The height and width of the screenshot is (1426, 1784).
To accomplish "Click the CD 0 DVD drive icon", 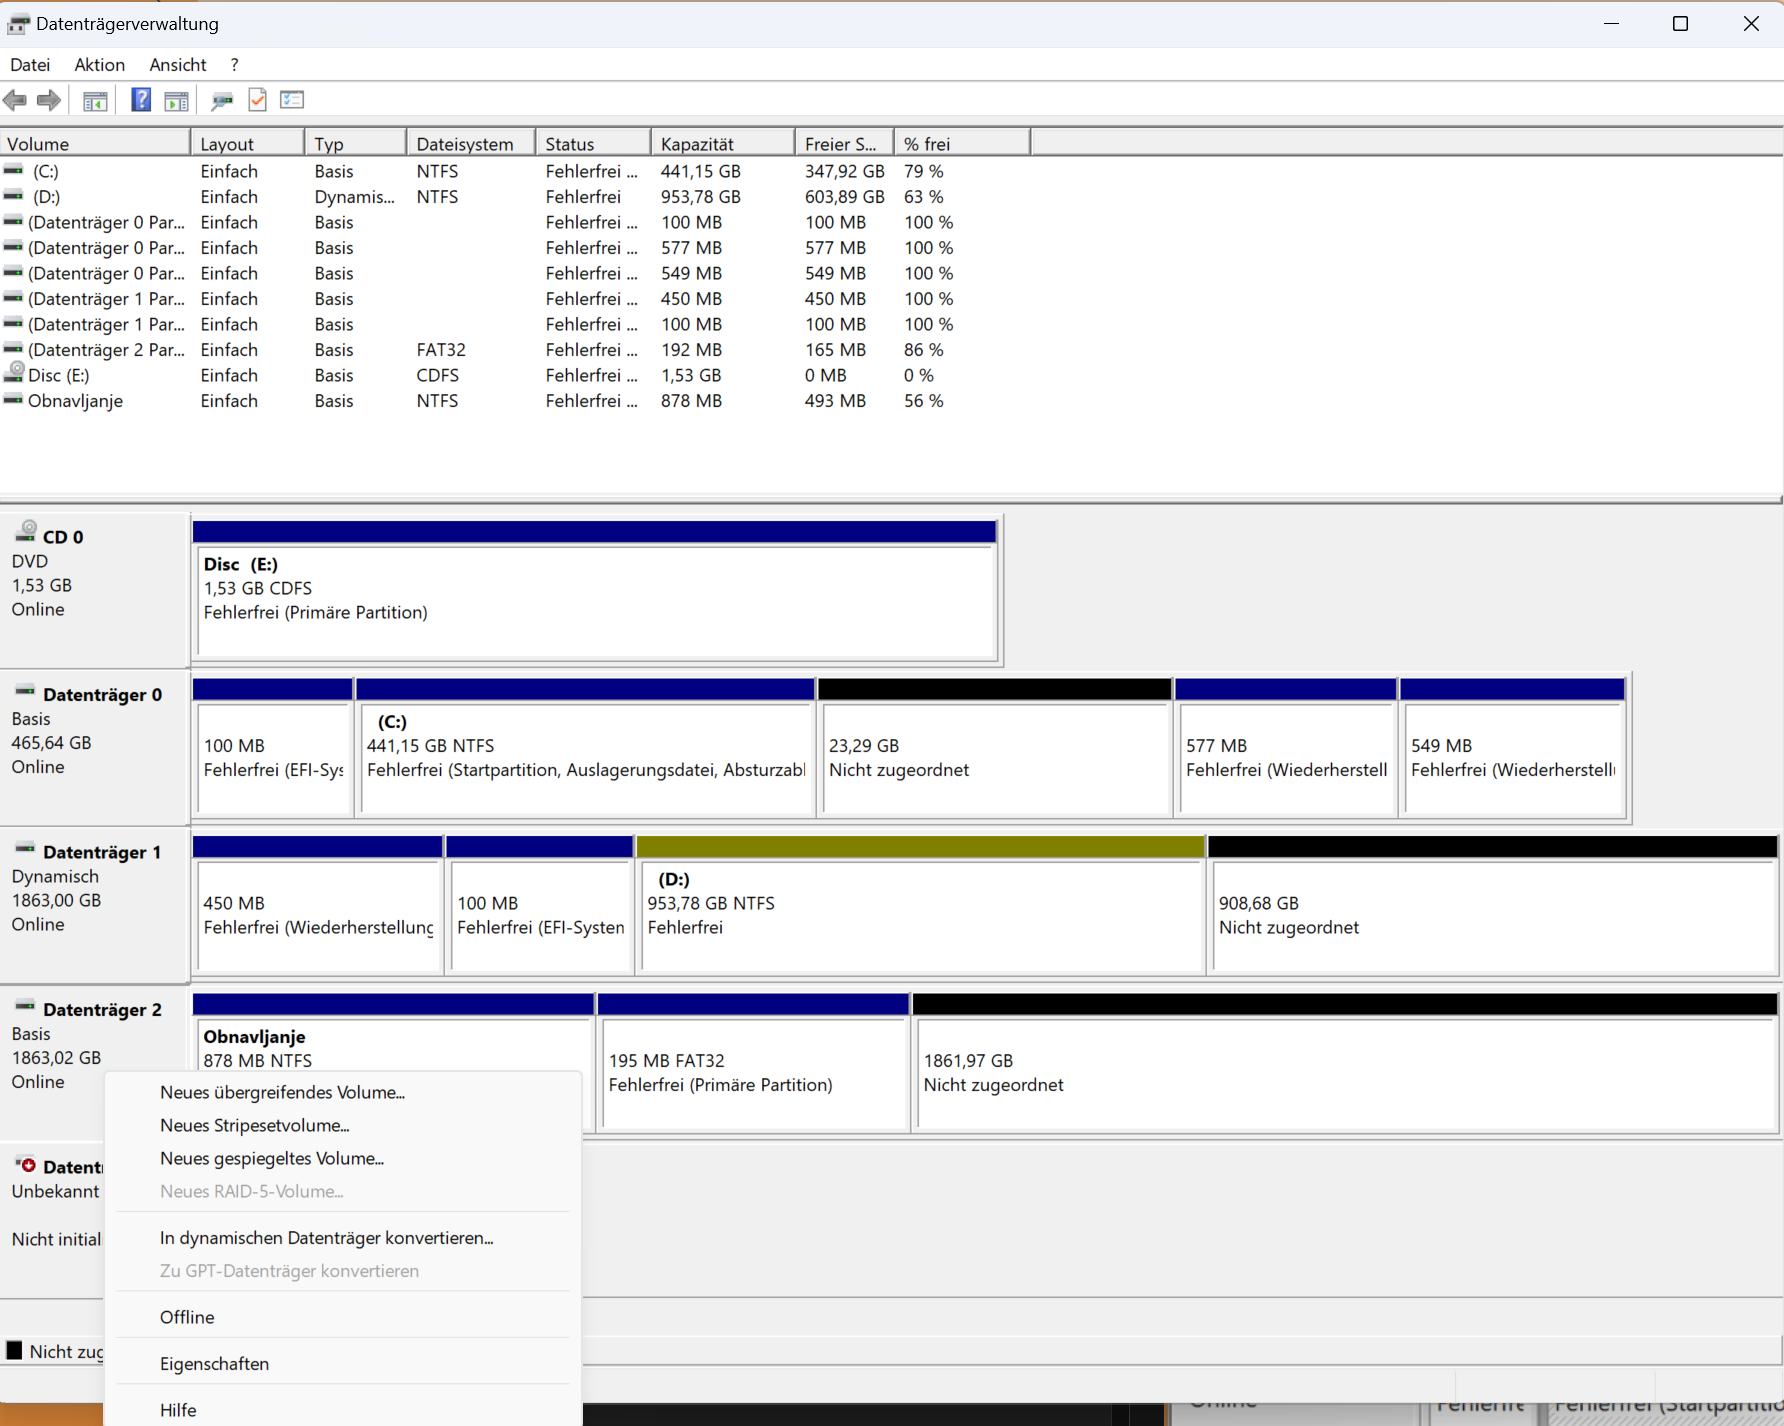I will tap(26, 532).
